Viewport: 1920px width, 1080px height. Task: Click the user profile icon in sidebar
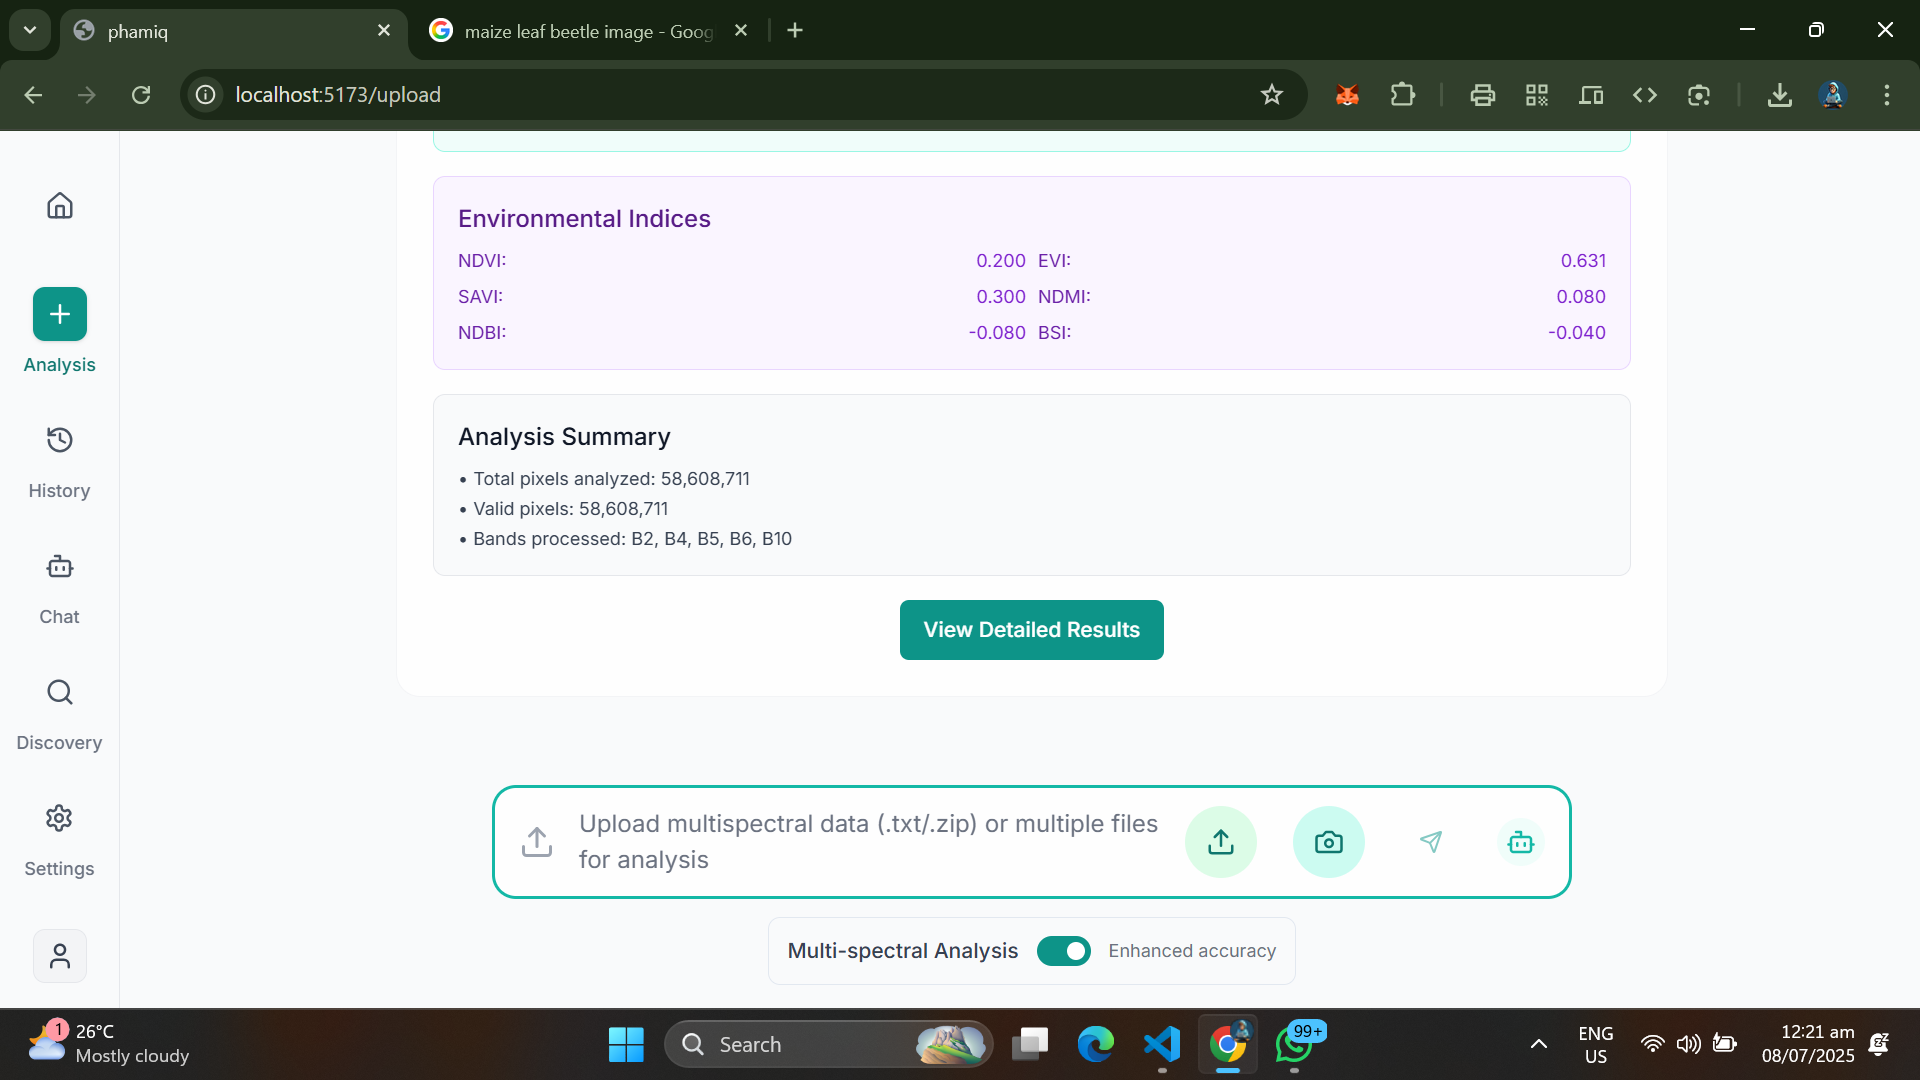coord(60,956)
